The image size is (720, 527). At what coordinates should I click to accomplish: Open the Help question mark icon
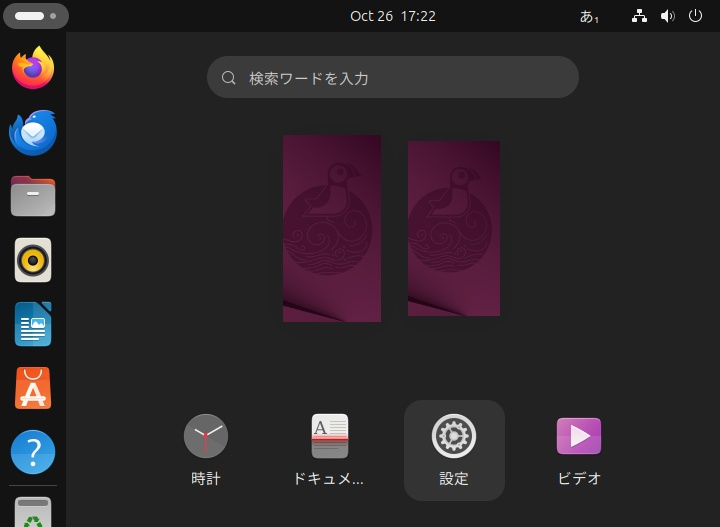pyautogui.click(x=33, y=452)
